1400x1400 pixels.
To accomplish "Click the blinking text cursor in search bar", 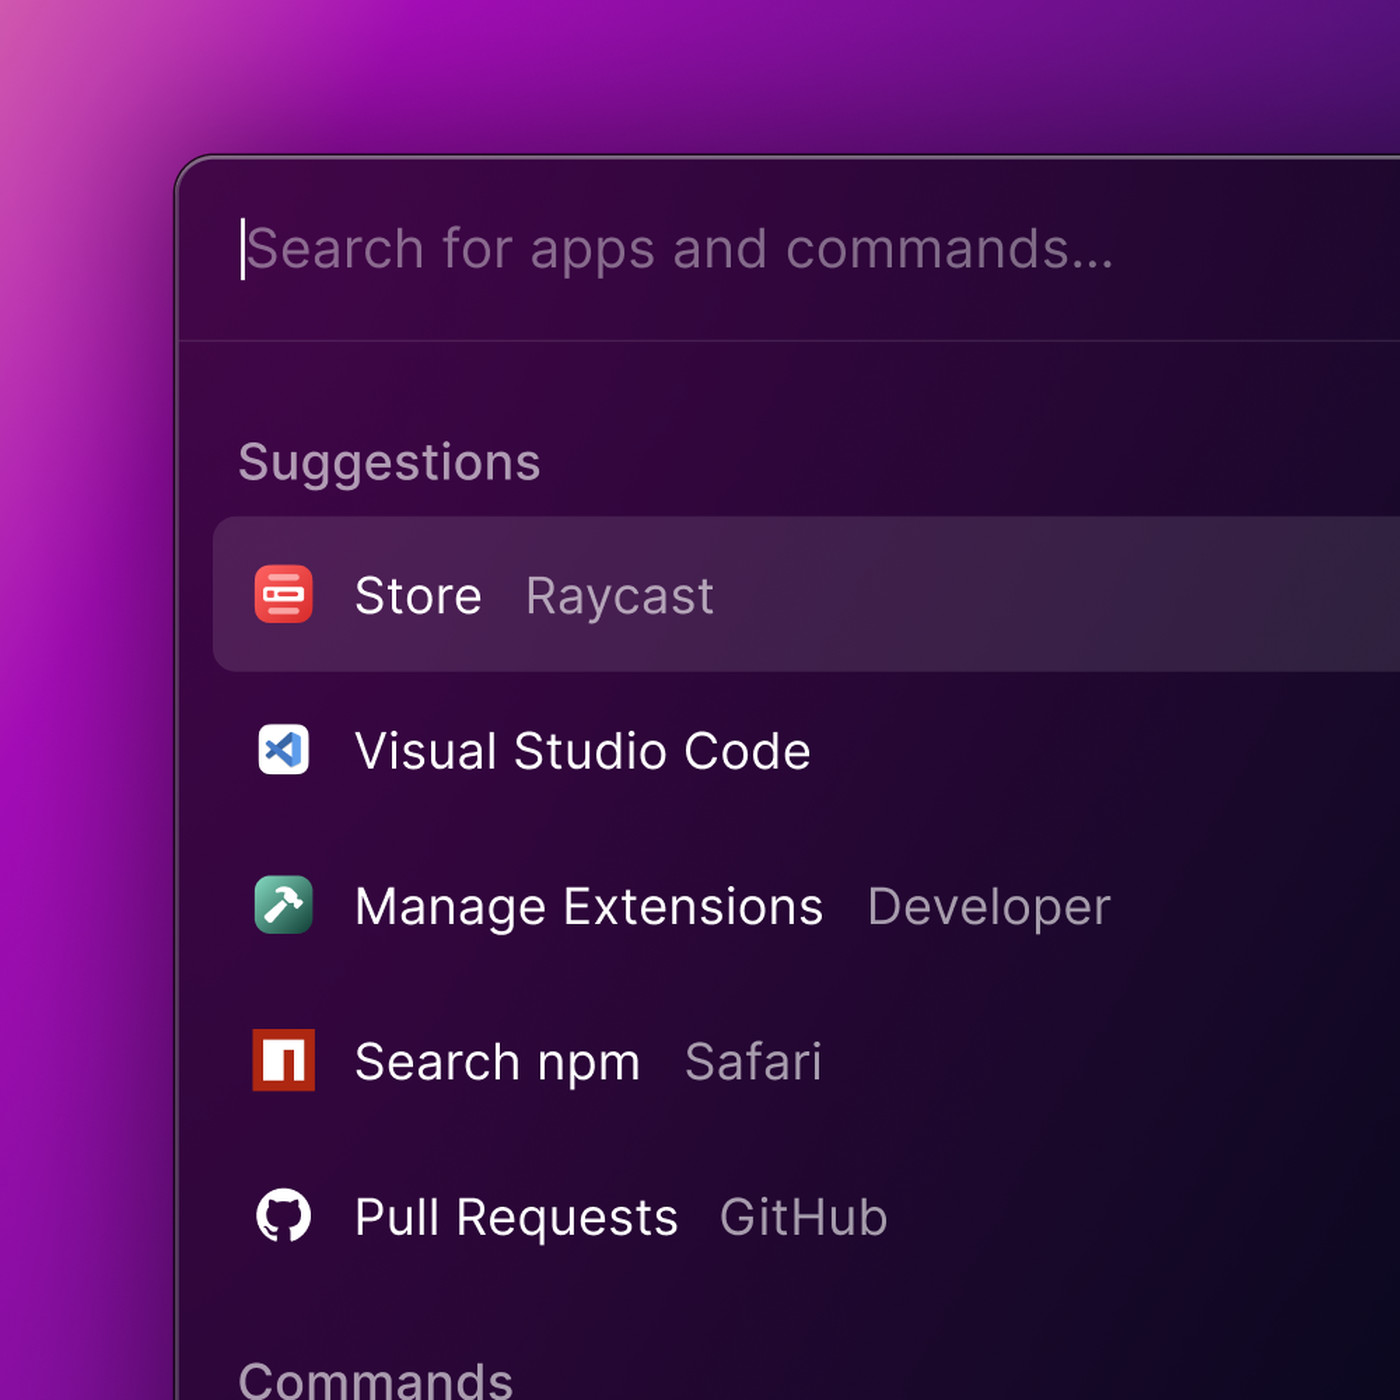I will pos(242,249).
